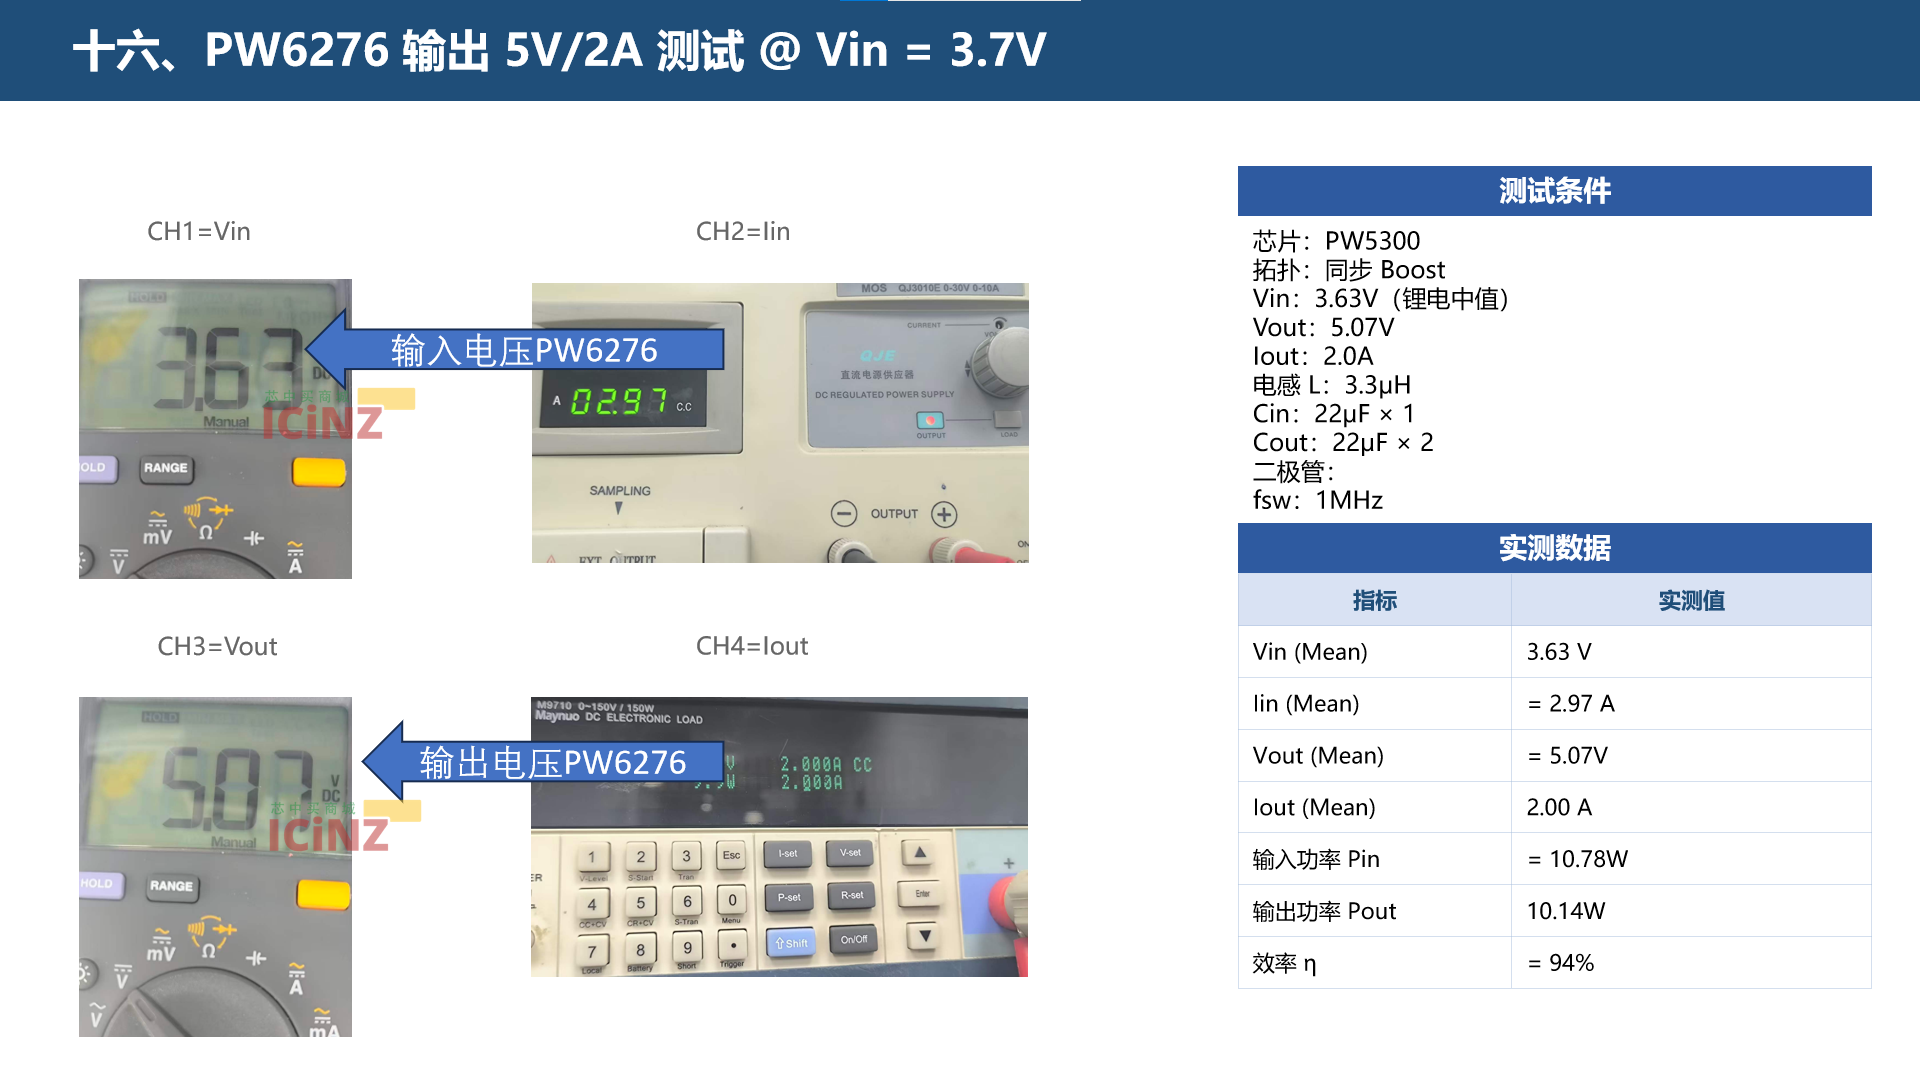Select the Vout (Mean) table cell
1920x1080 pixels.
click(x=1374, y=756)
